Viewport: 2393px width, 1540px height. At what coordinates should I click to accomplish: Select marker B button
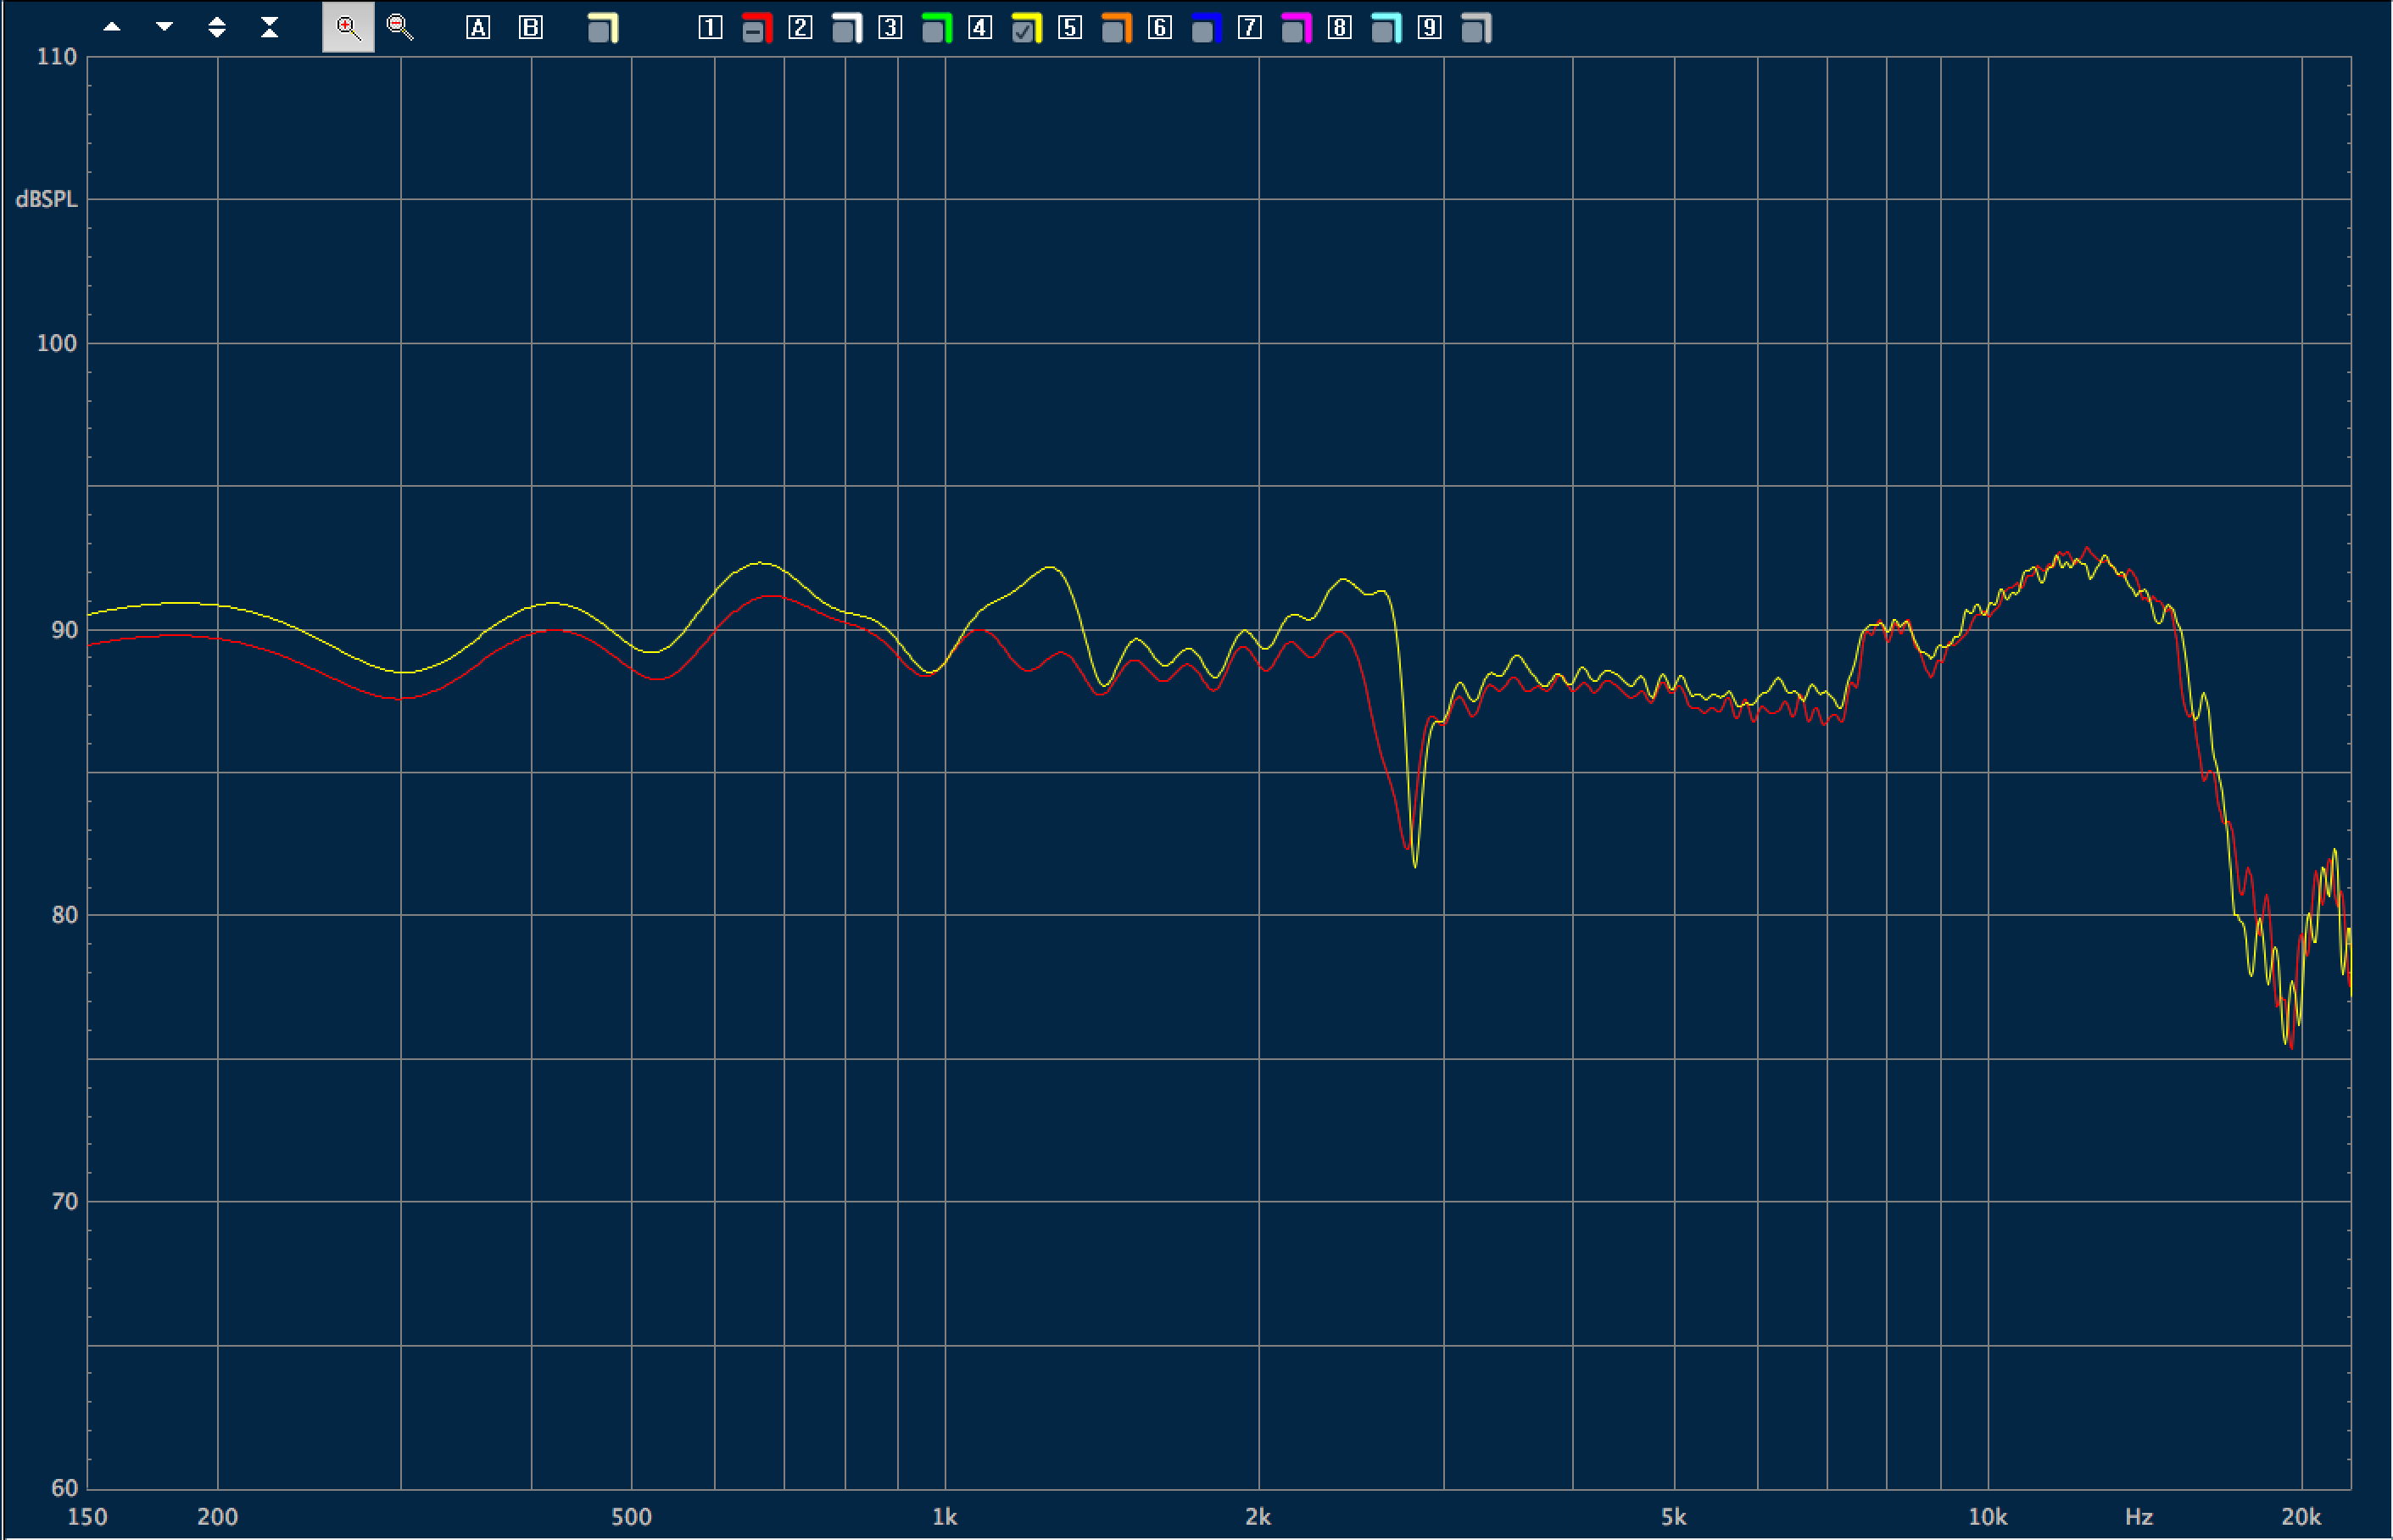[x=531, y=28]
